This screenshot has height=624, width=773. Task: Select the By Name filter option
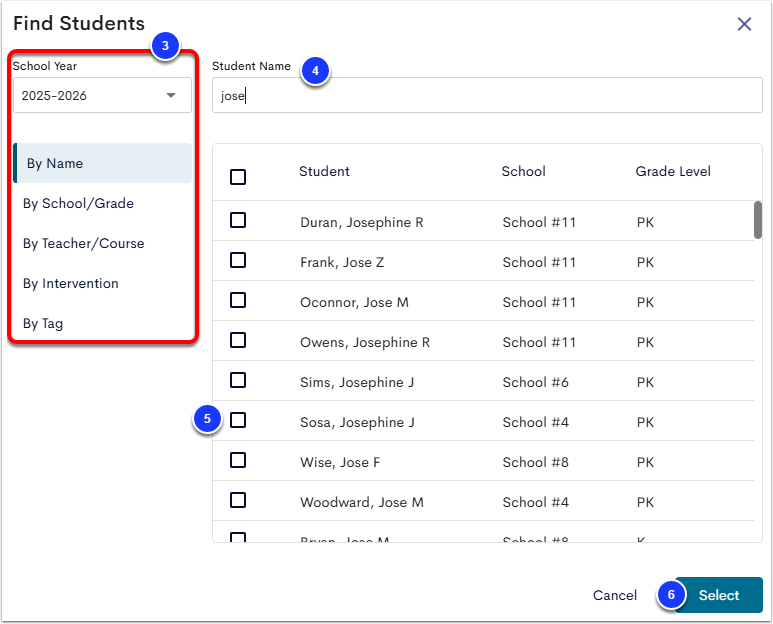click(x=102, y=163)
